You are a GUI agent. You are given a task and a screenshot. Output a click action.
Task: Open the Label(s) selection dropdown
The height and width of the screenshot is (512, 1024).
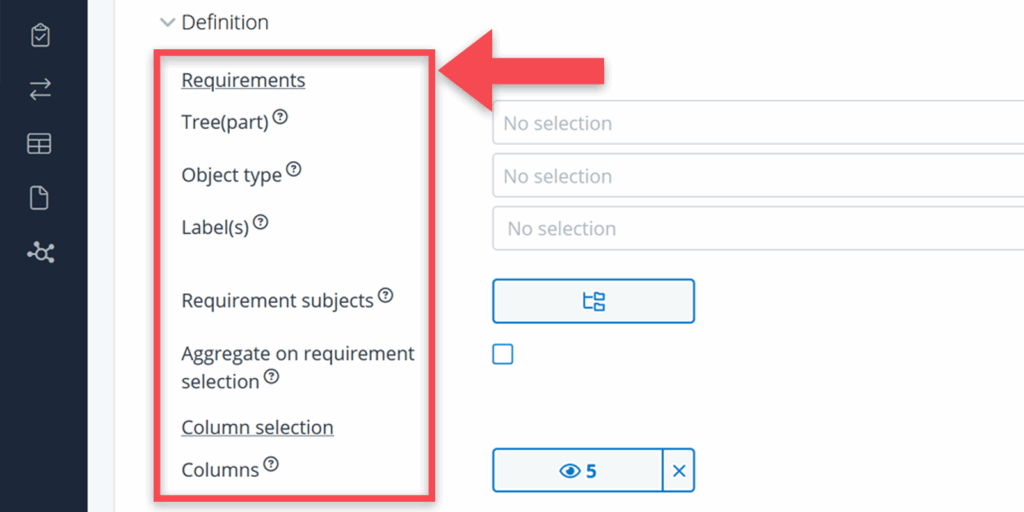click(758, 229)
